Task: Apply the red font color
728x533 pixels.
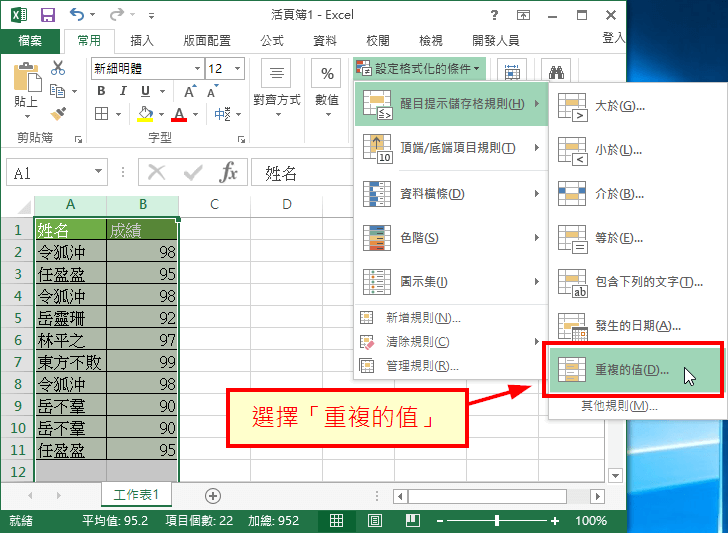Action: (179, 113)
